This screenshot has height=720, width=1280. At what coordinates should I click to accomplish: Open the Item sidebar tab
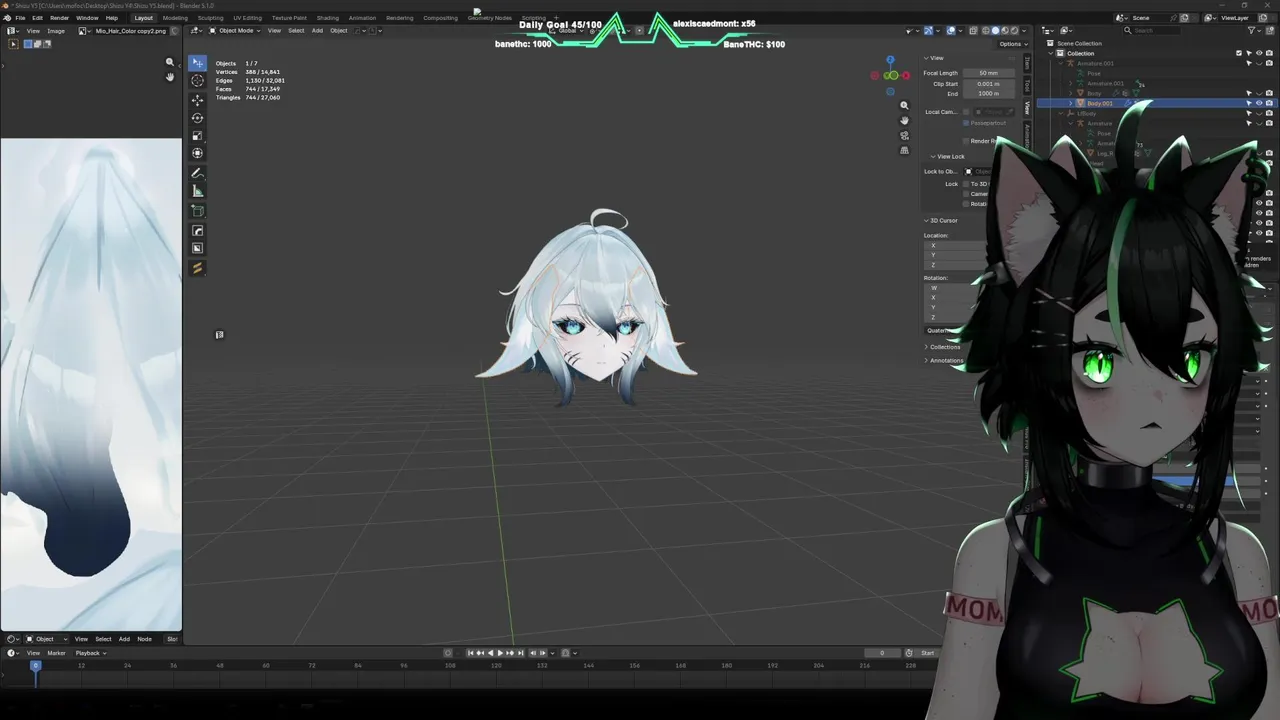(1027, 63)
